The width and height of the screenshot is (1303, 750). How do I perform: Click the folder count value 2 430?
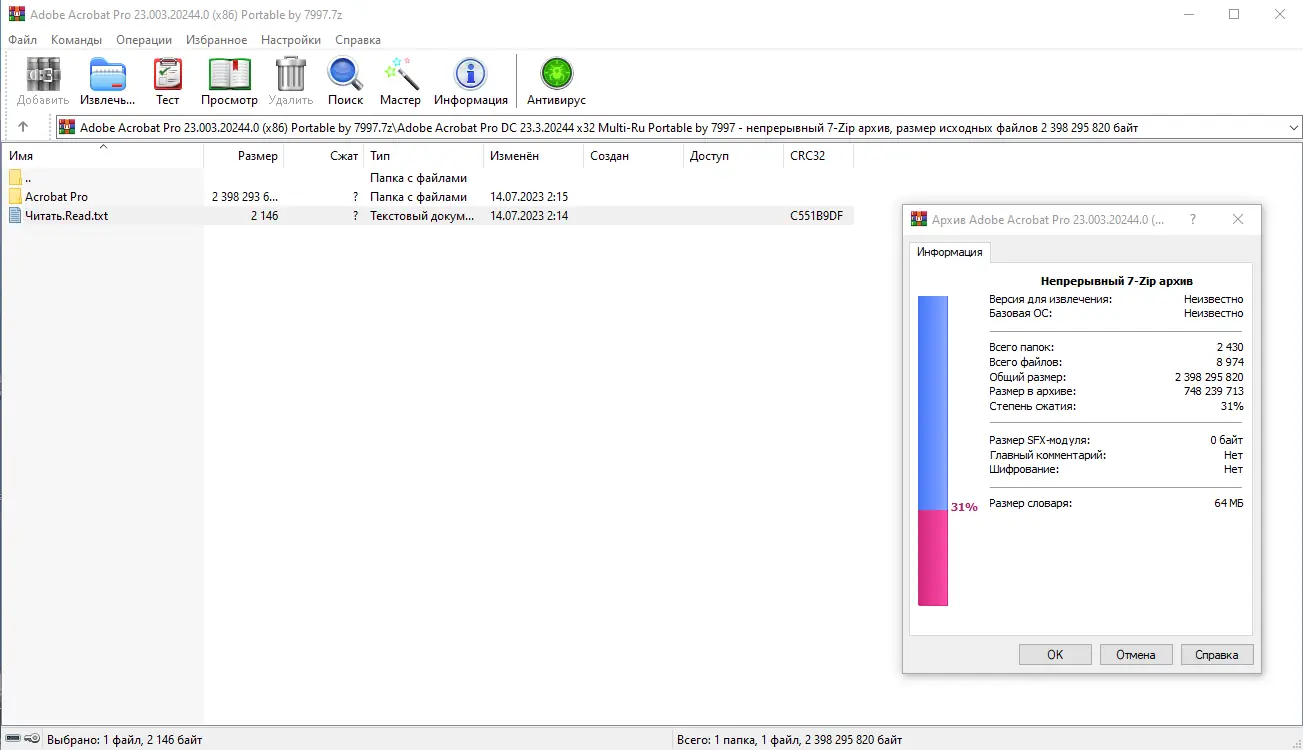tap(1230, 347)
